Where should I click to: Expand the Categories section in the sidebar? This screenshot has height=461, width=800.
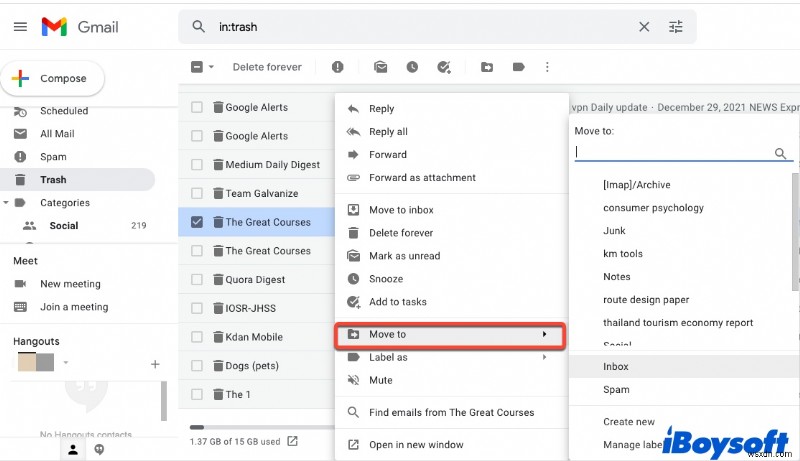pos(7,202)
